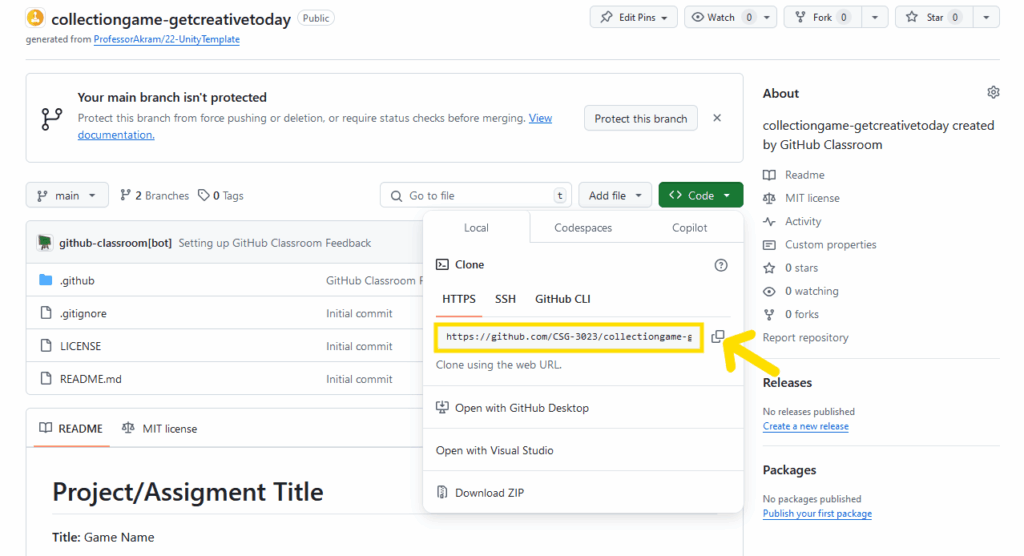This screenshot has height=556, width=1024.
Task: Select the README tab below file list
Action: click(71, 429)
